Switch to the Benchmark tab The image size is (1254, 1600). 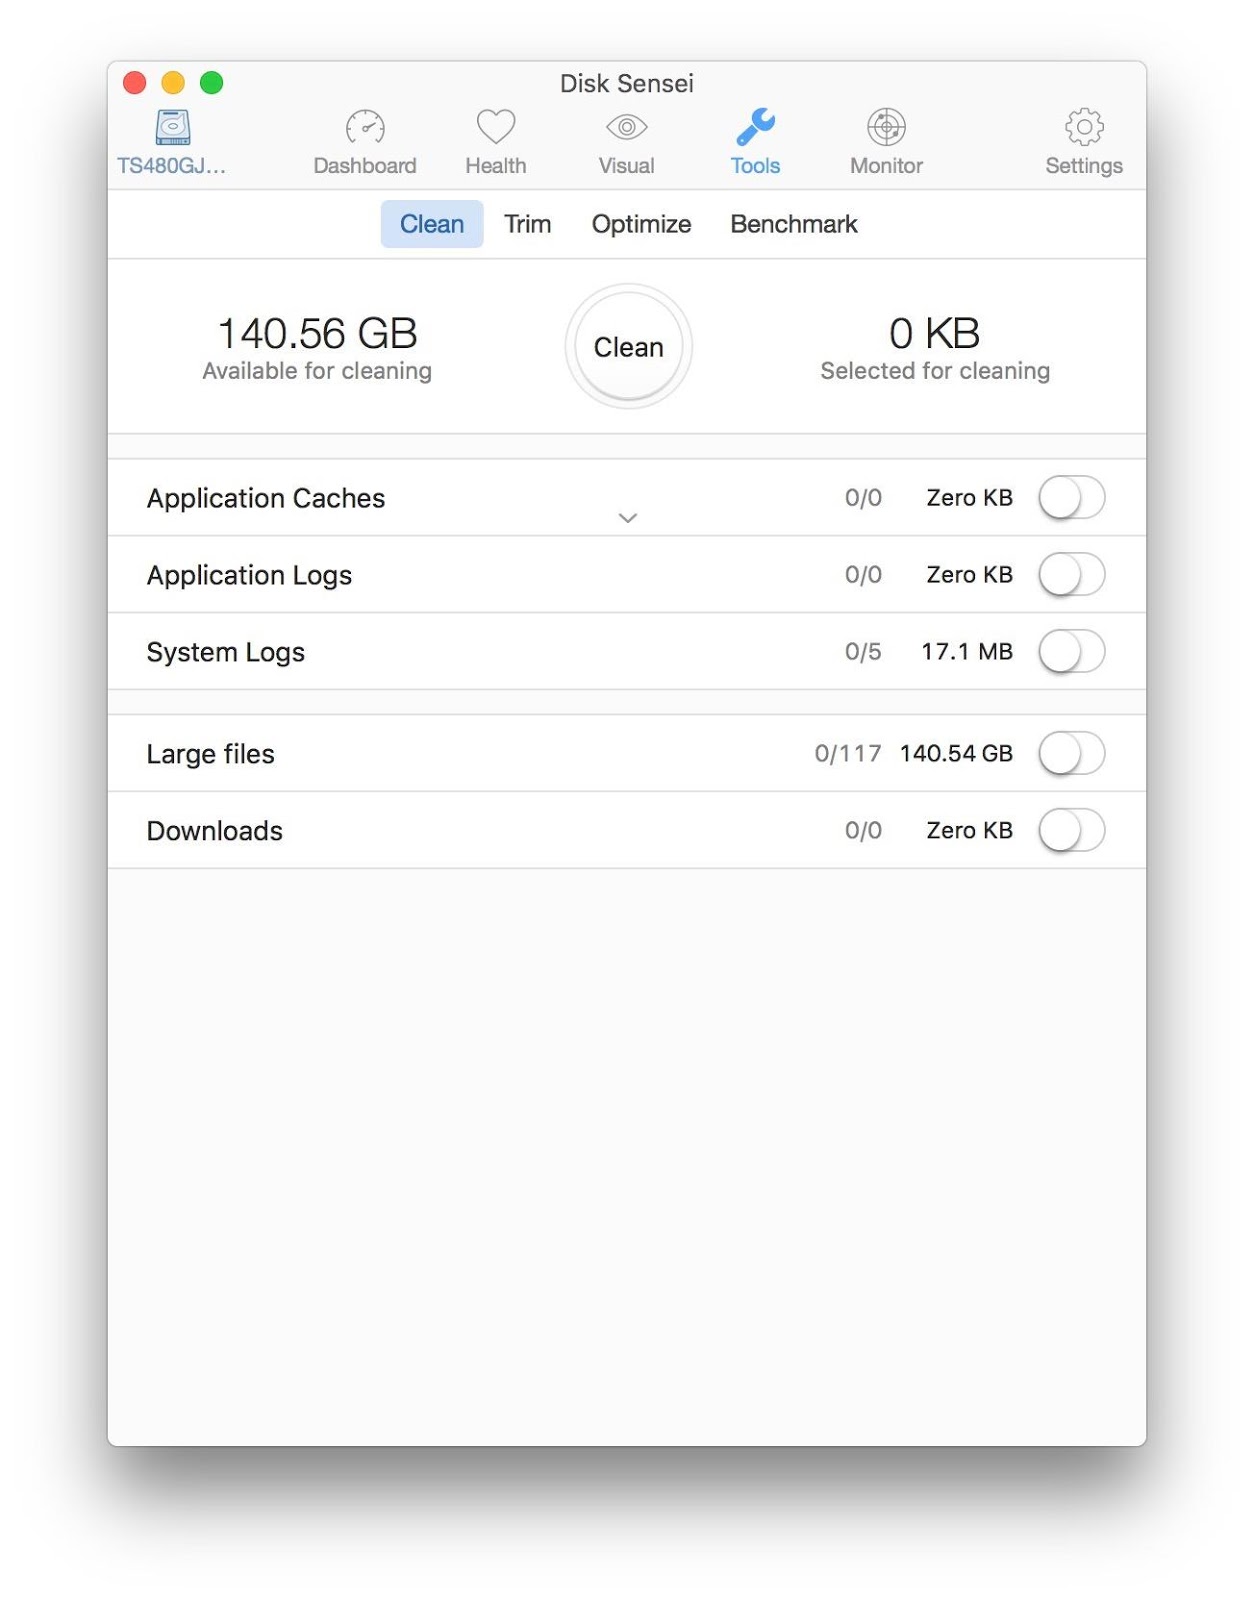(794, 224)
